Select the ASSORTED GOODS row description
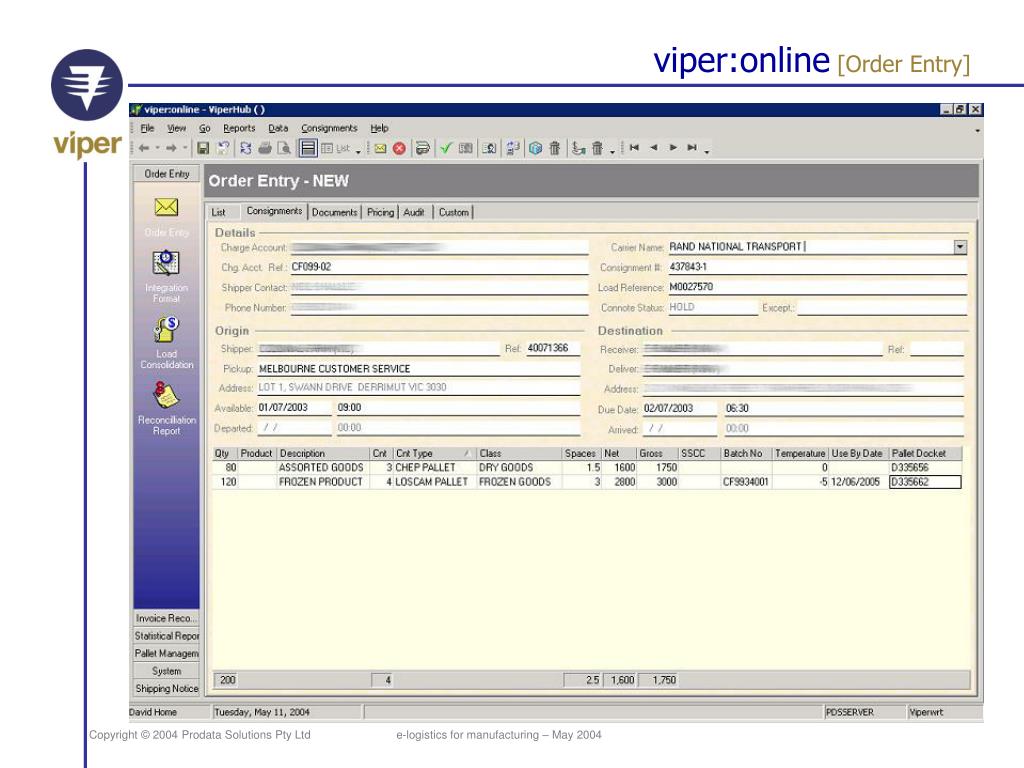The height and width of the screenshot is (768, 1024). (x=321, y=468)
